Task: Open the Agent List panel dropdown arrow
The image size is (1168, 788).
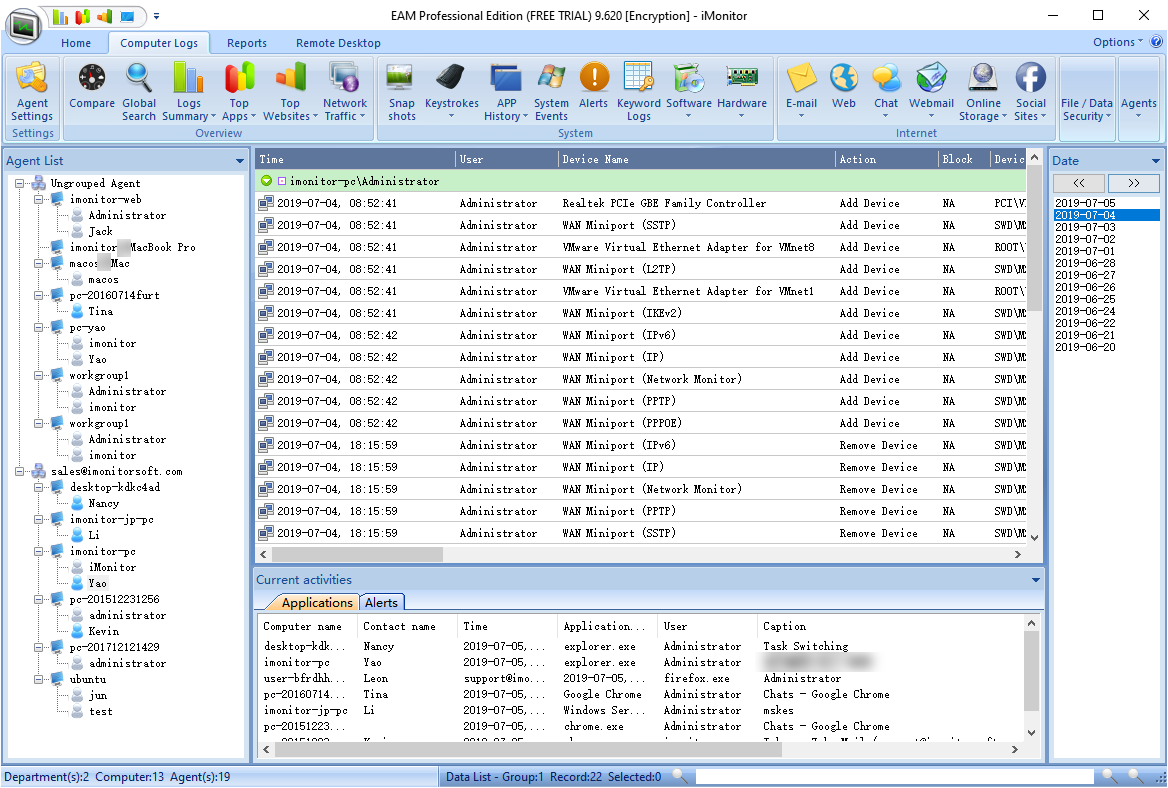Action: 239,161
